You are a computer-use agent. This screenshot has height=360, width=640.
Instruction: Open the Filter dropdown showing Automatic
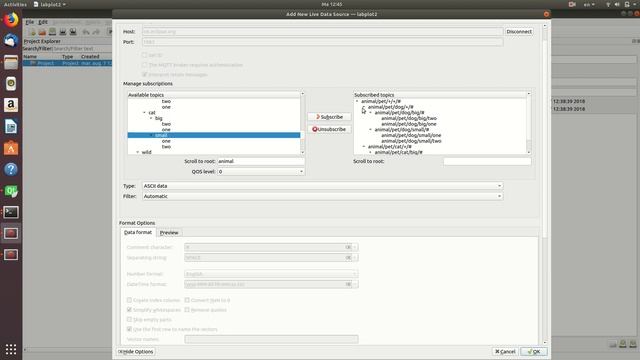(x=322, y=196)
